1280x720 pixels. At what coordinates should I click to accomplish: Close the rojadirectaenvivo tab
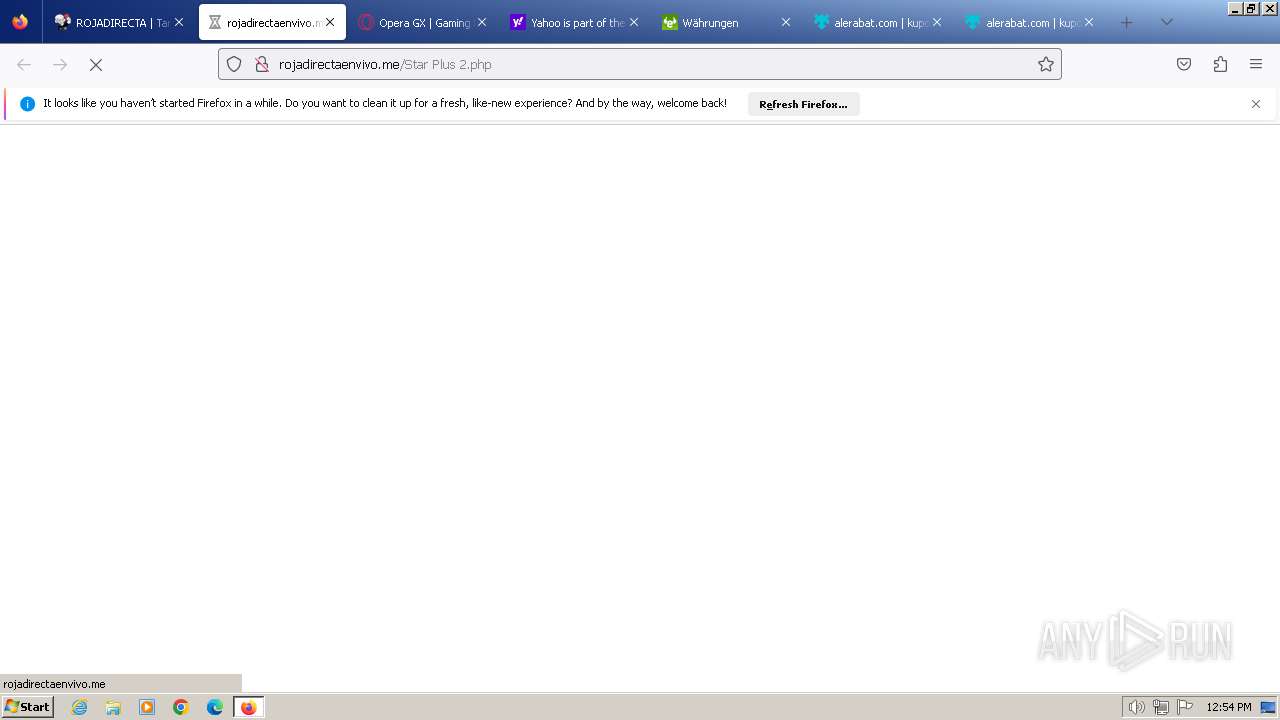pos(330,22)
